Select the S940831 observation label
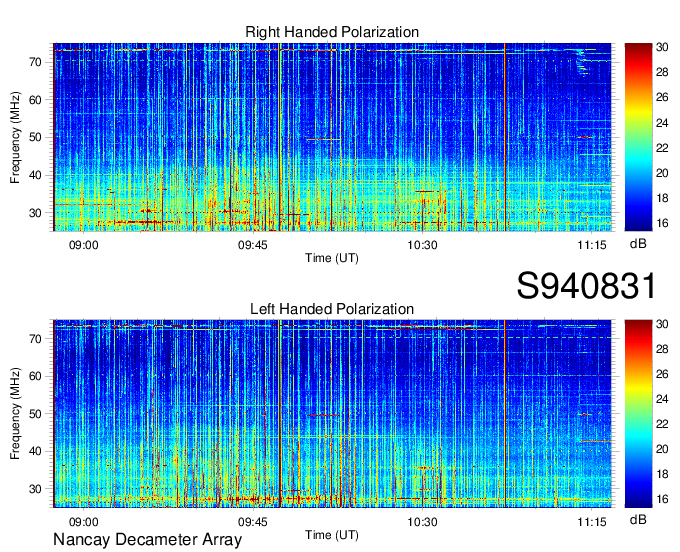680x552 pixels. coord(586,285)
